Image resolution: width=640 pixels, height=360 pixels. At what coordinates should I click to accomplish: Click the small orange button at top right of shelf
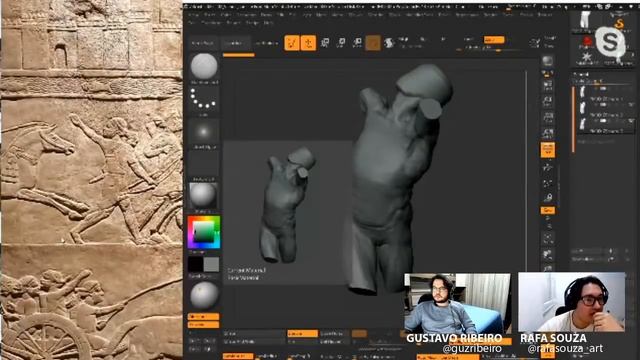[494, 40]
